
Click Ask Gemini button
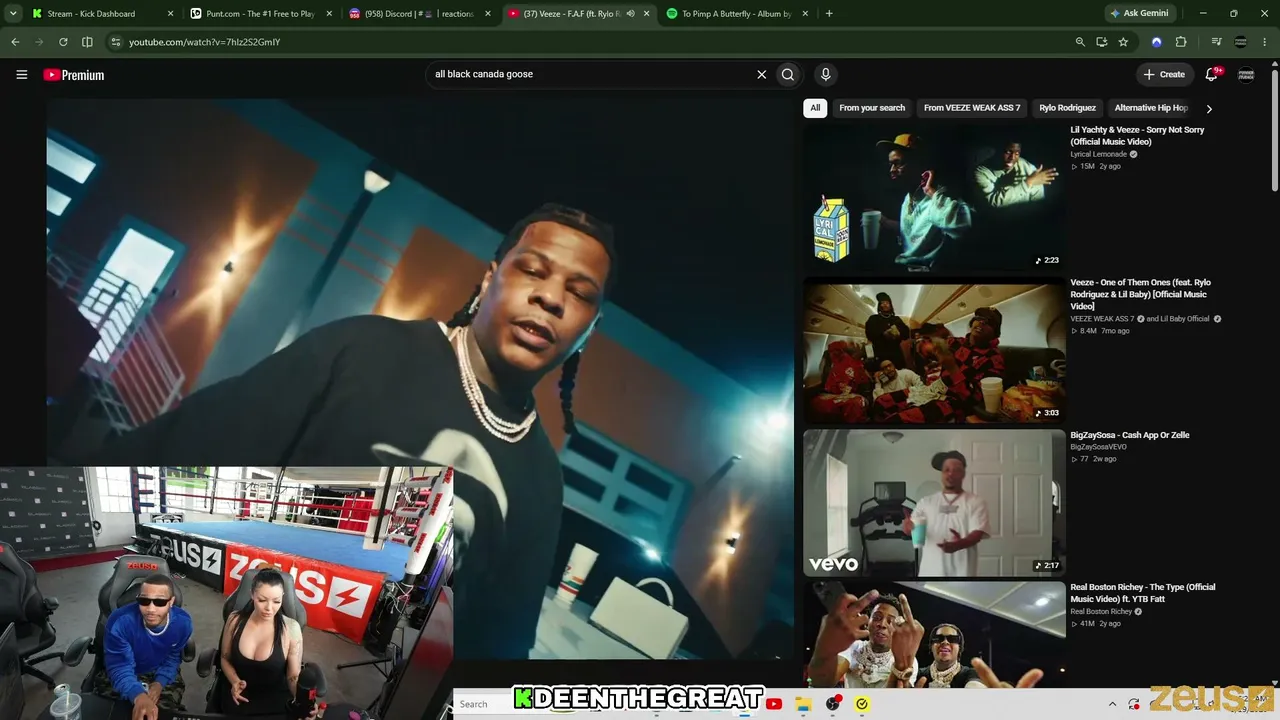(x=1138, y=14)
